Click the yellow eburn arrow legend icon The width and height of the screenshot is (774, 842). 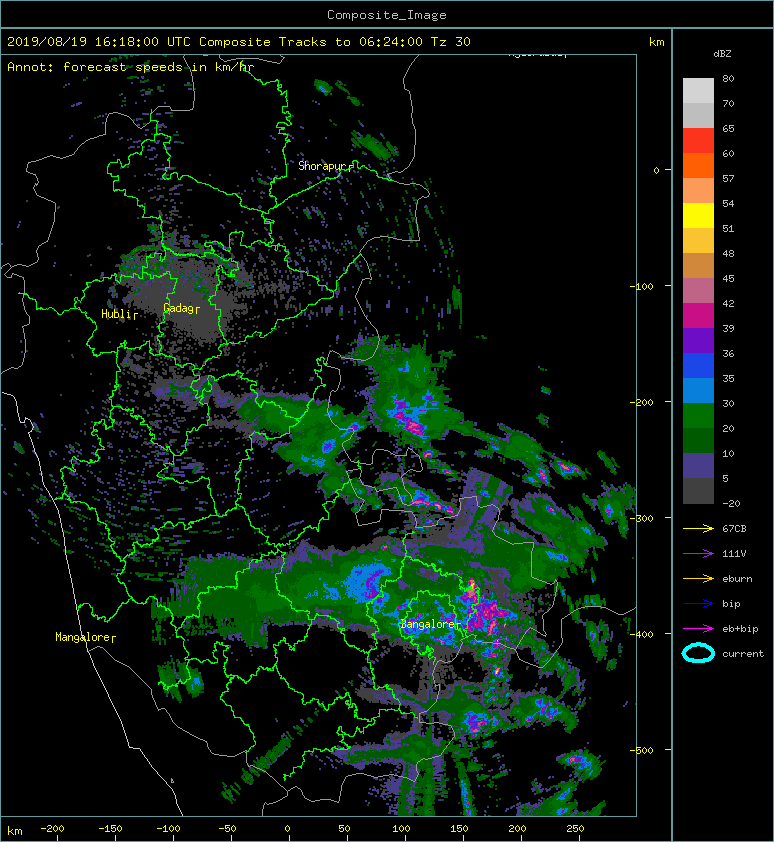(x=698, y=578)
